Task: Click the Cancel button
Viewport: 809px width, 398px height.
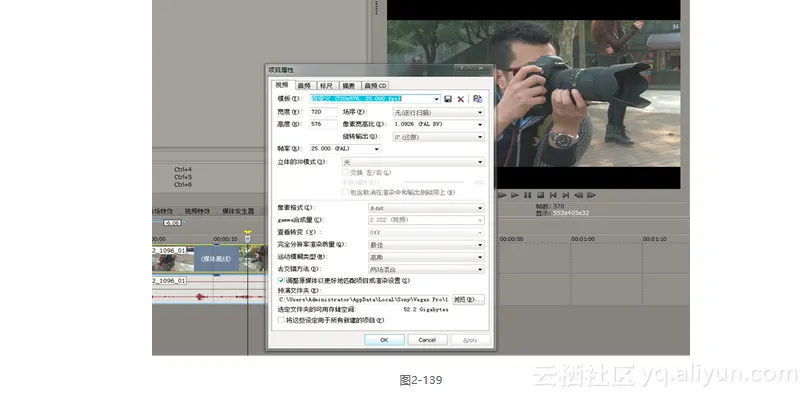Action: click(x=427, y=340)
